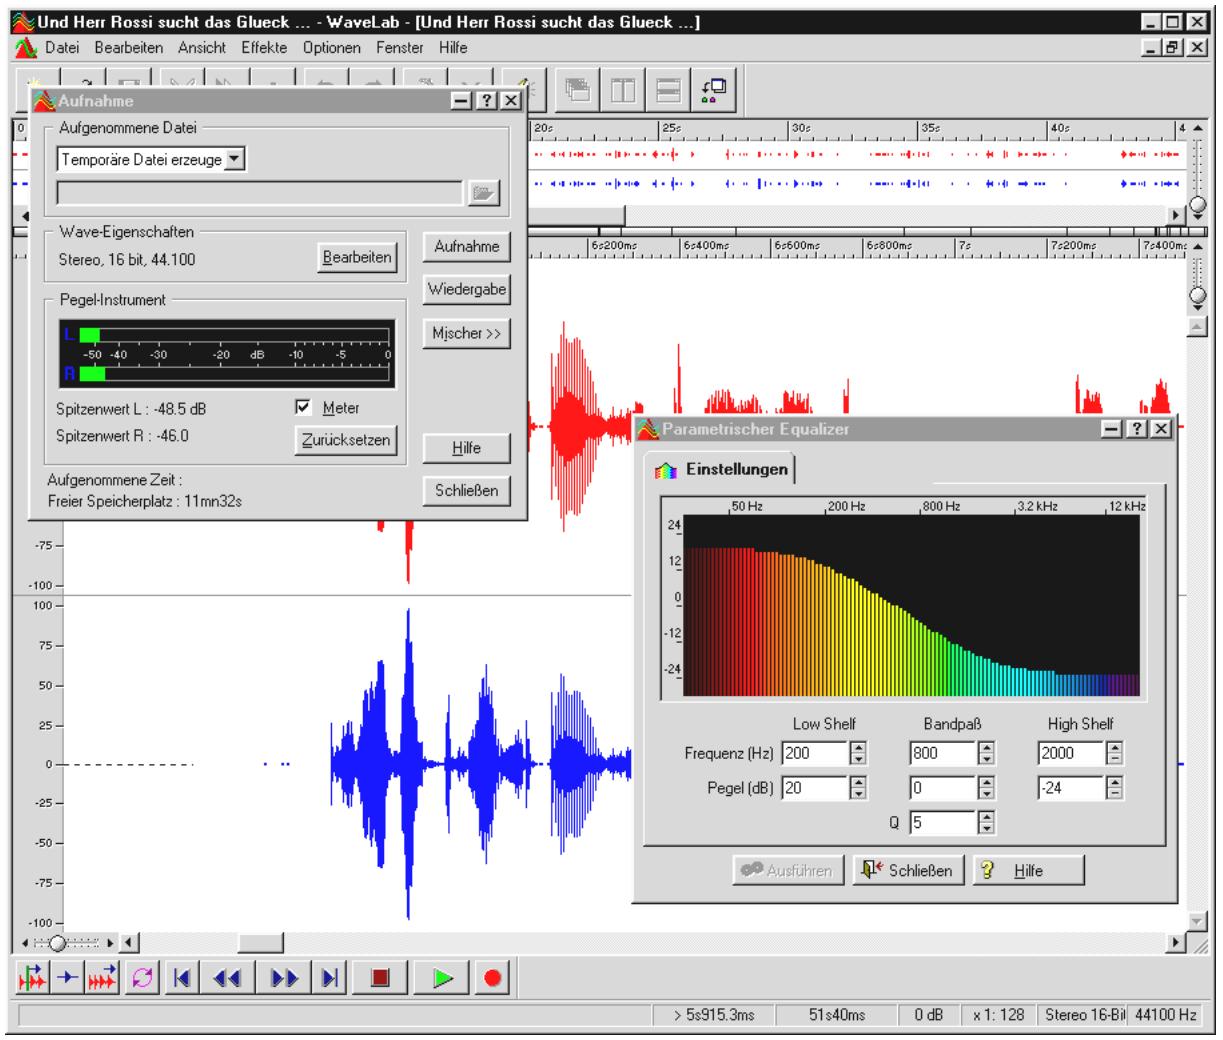The image size is (1223, 1040).
Task: Click the x1: 128 zoom status entry
Action: pos(999,1015)
